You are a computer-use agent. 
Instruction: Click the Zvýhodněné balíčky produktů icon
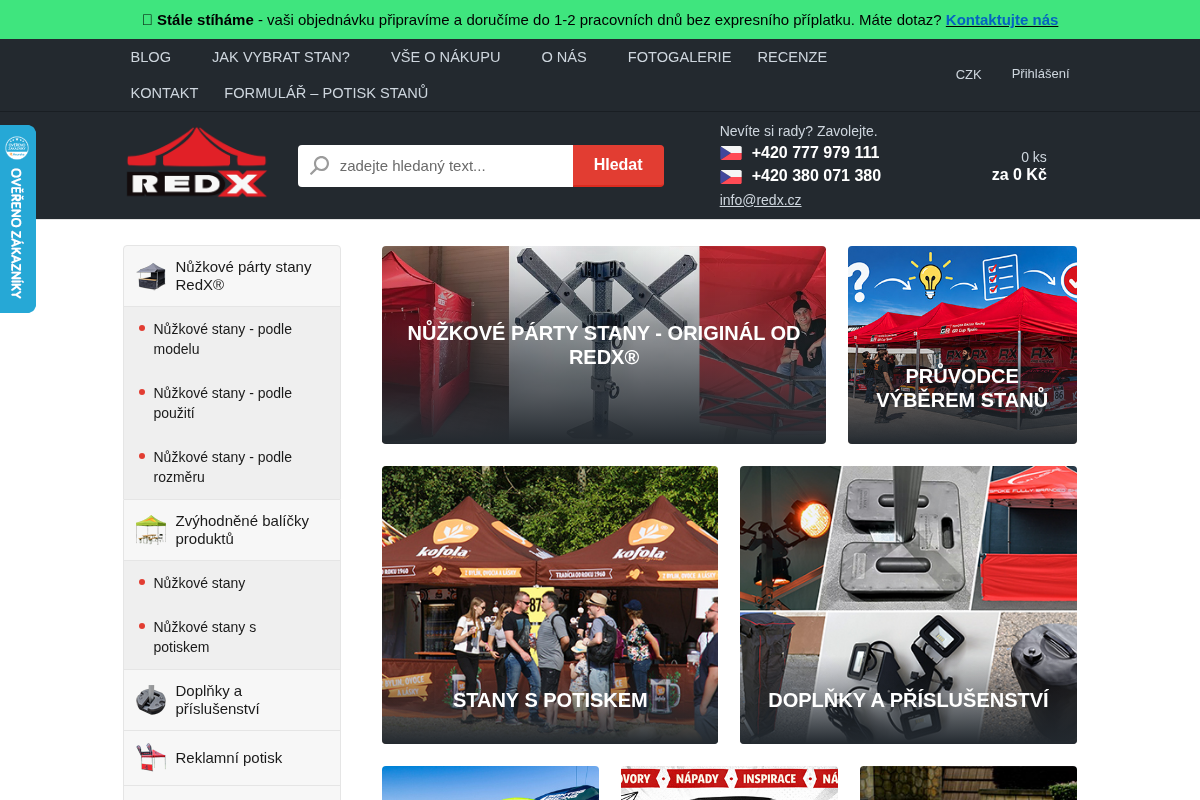pyautogui.click(x=151, y=530)
